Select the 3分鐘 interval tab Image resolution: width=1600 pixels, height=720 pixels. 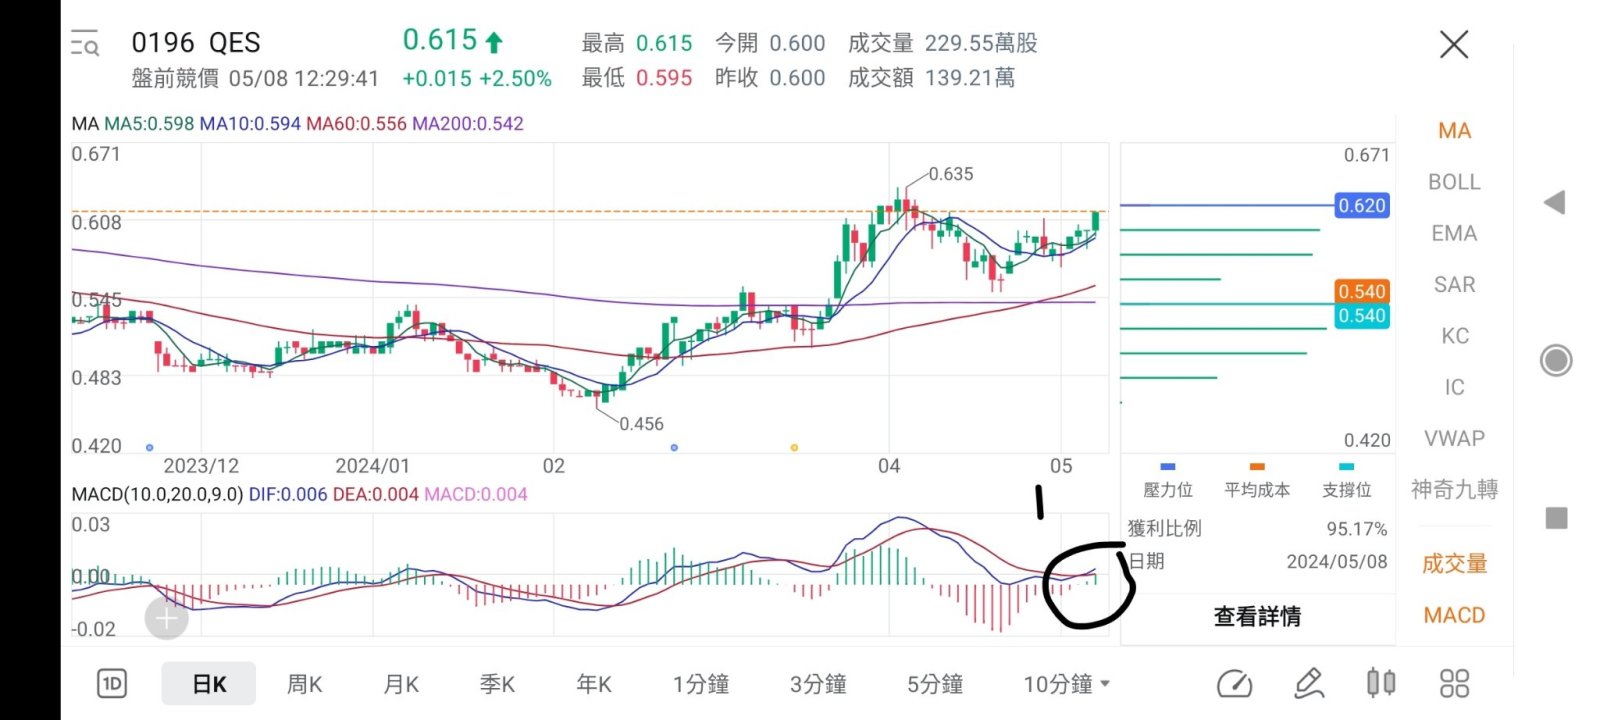point(818,684)
